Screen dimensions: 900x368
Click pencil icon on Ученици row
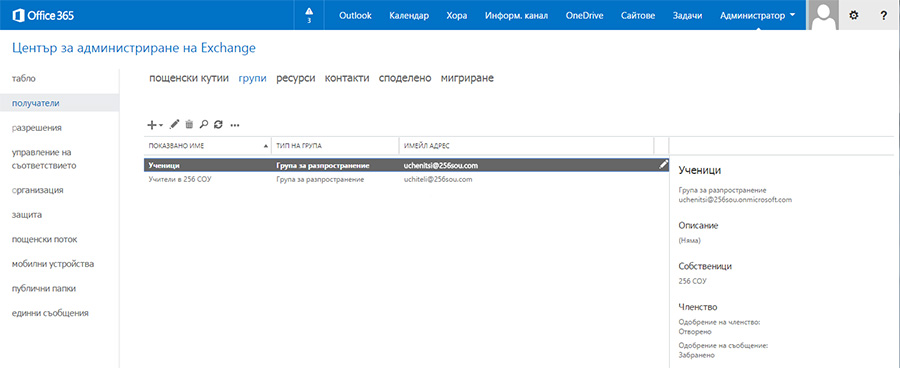[x=663, y=165]
